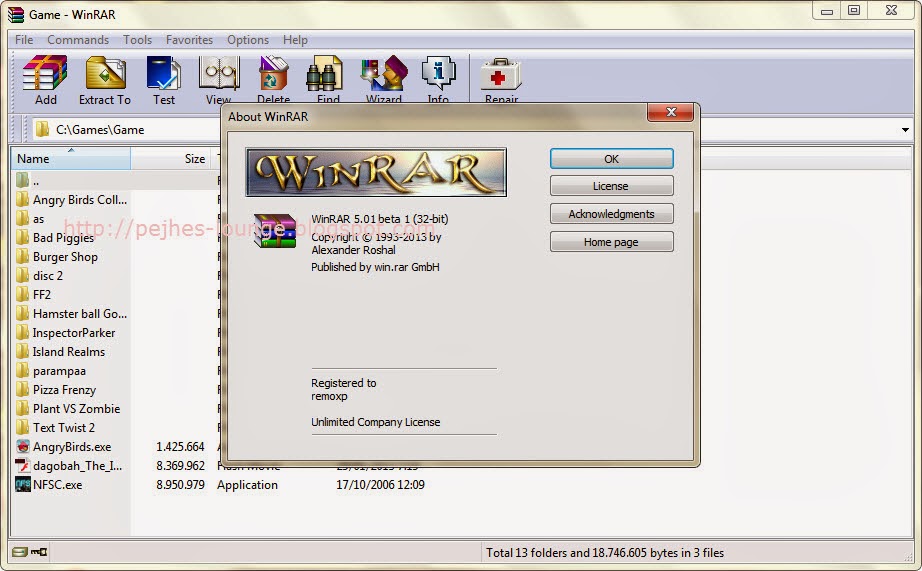Screen dimensions: 922x571
Task: Open the Wizard toolbar icon
Action: click(384, 73)
